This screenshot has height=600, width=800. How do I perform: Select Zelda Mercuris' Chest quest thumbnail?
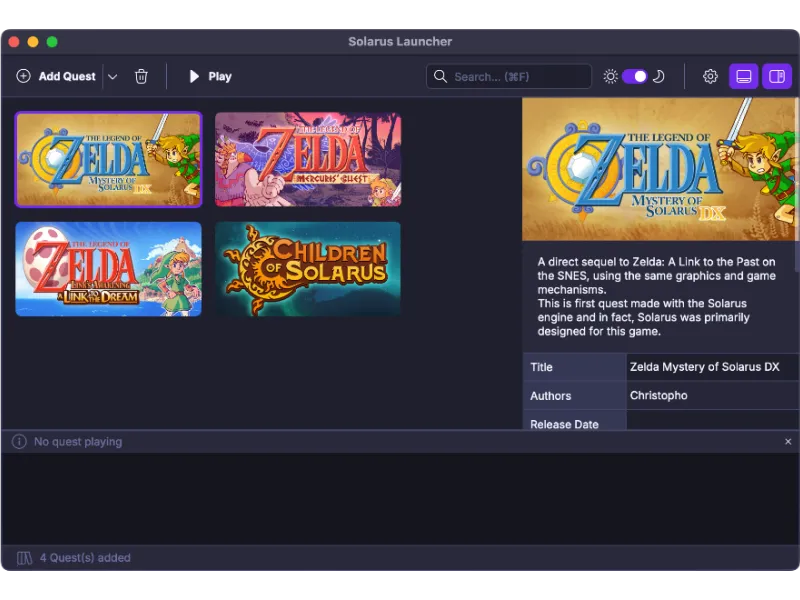coord(308,160)
